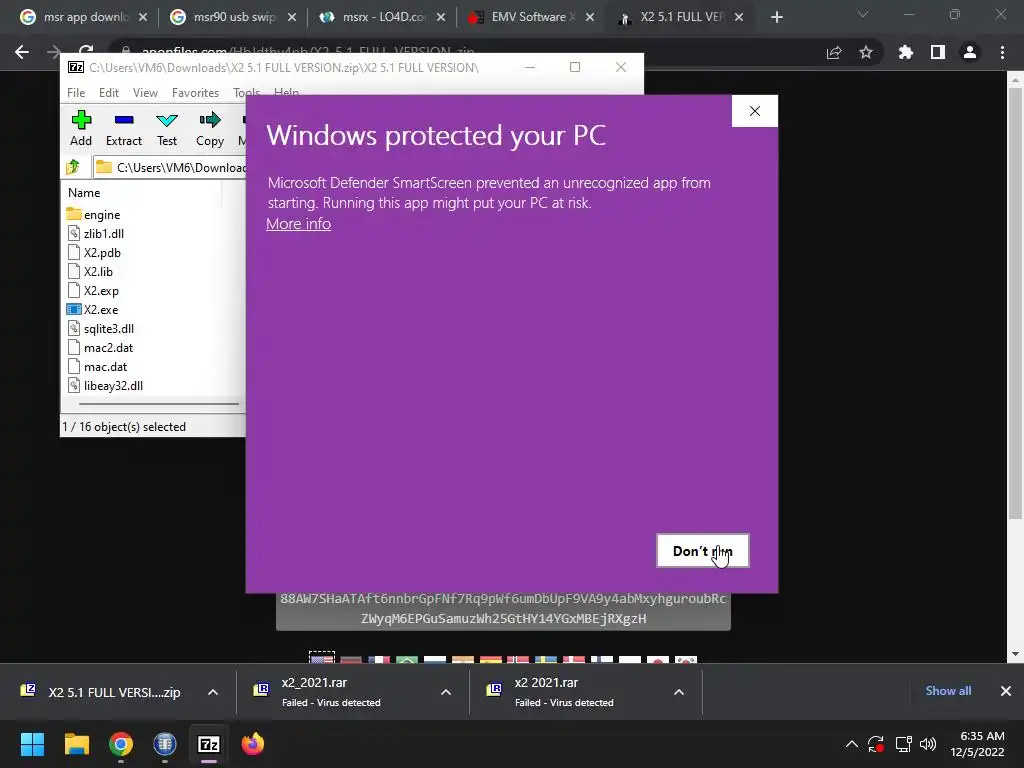Select X2.exp in the file list
The width and height of the screenshot is (1024, 768).
93,291
